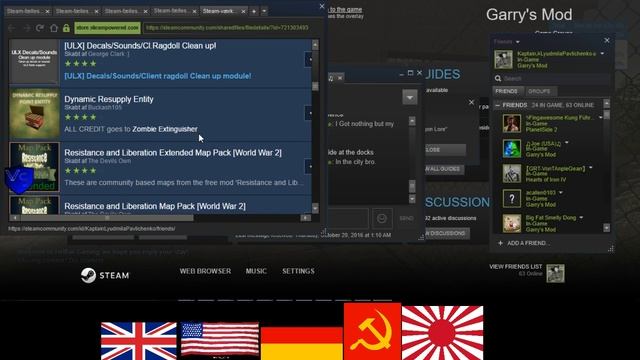The height and width of the screenshot is (360, 640).
Task: Focus the friends Search field
Action: click(556, 78)
